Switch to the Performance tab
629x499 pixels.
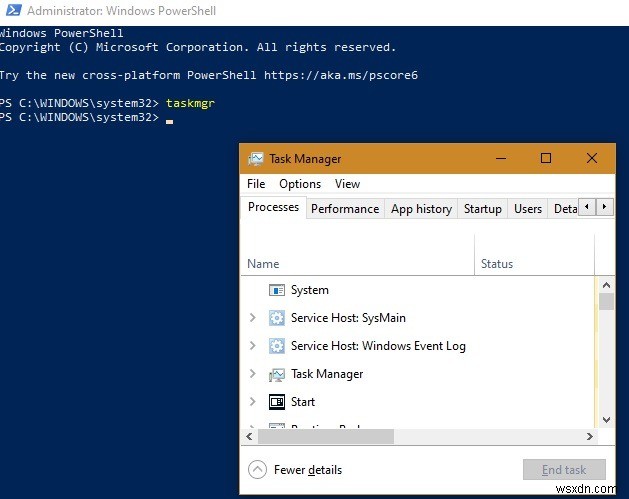pos(345,209)
